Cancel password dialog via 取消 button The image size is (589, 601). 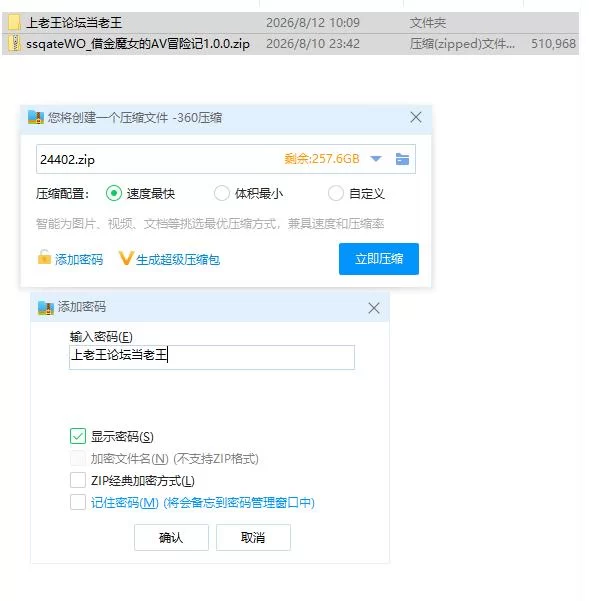click(x=253, y=537)
